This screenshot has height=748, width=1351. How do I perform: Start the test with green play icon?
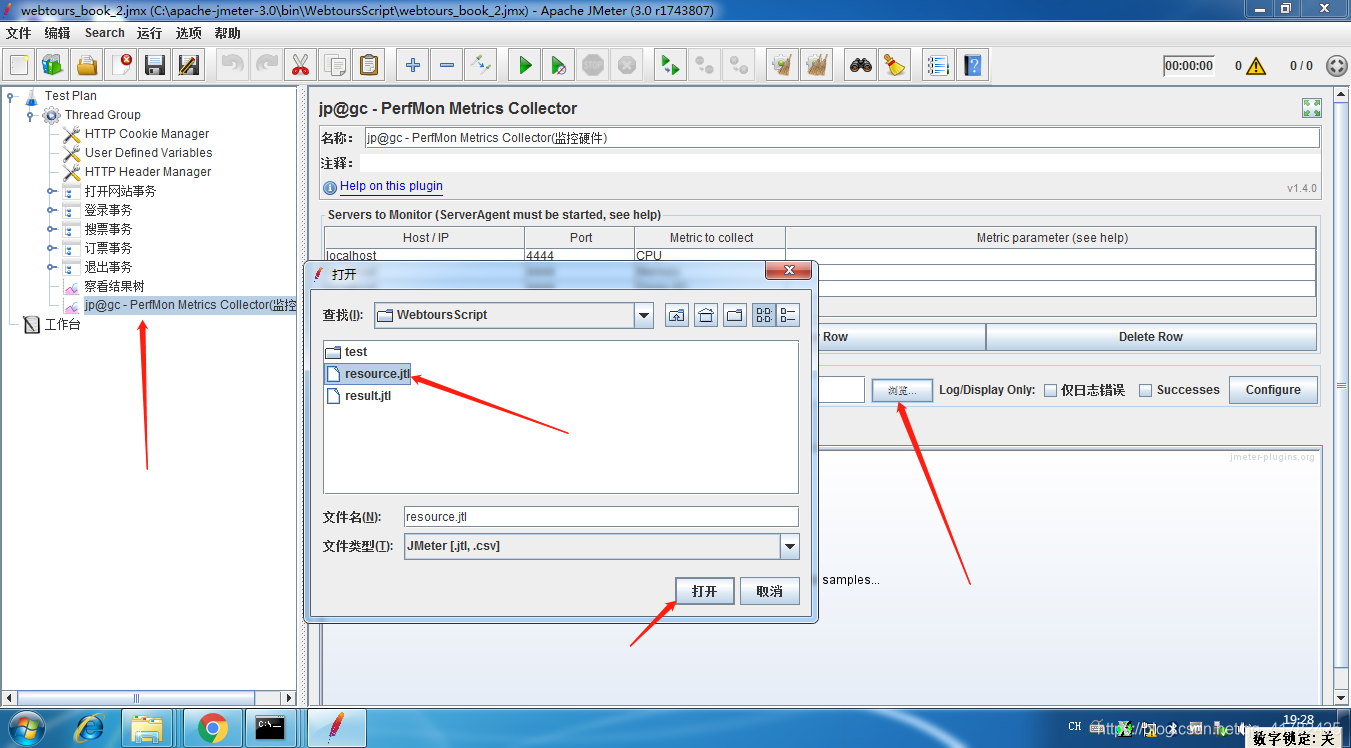pyautogui.click(x=525, y=66)
